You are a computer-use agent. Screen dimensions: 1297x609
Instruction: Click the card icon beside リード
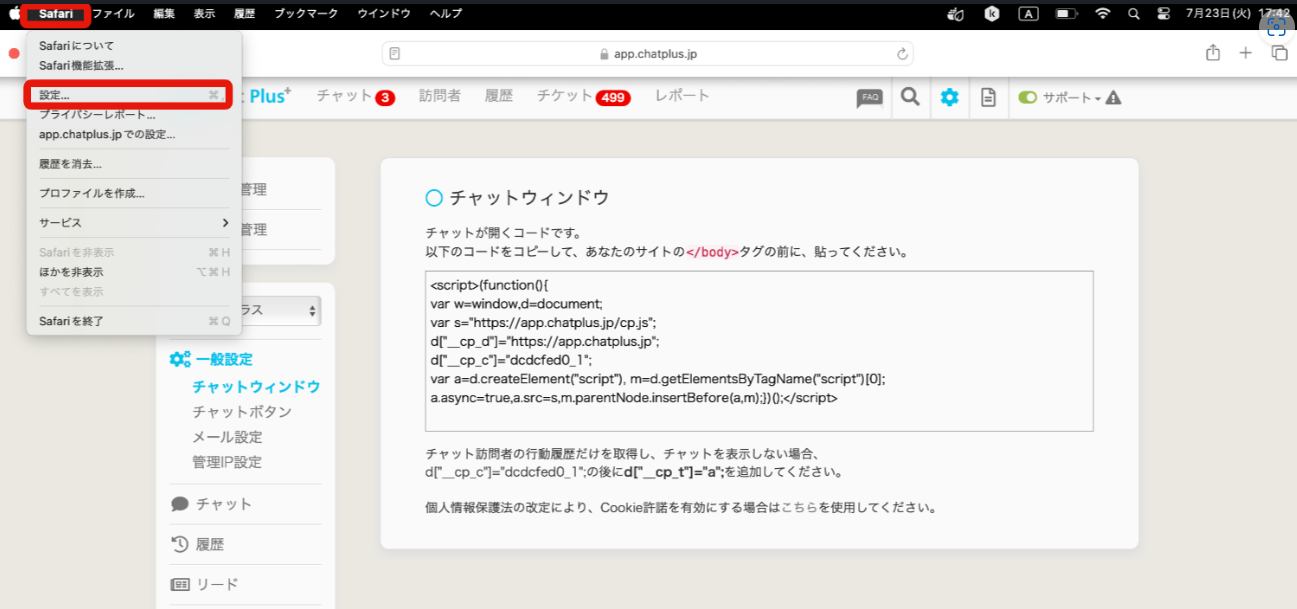coord(180,585)
